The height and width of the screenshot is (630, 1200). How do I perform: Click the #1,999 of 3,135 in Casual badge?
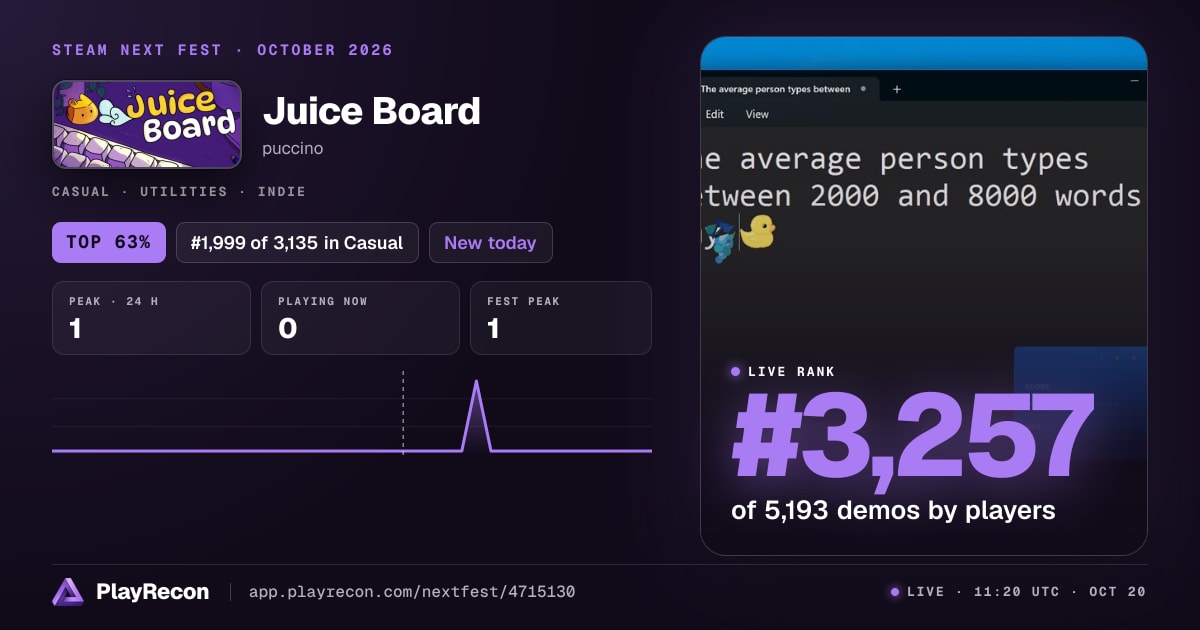pyautogui.click(x=297, y=242)
